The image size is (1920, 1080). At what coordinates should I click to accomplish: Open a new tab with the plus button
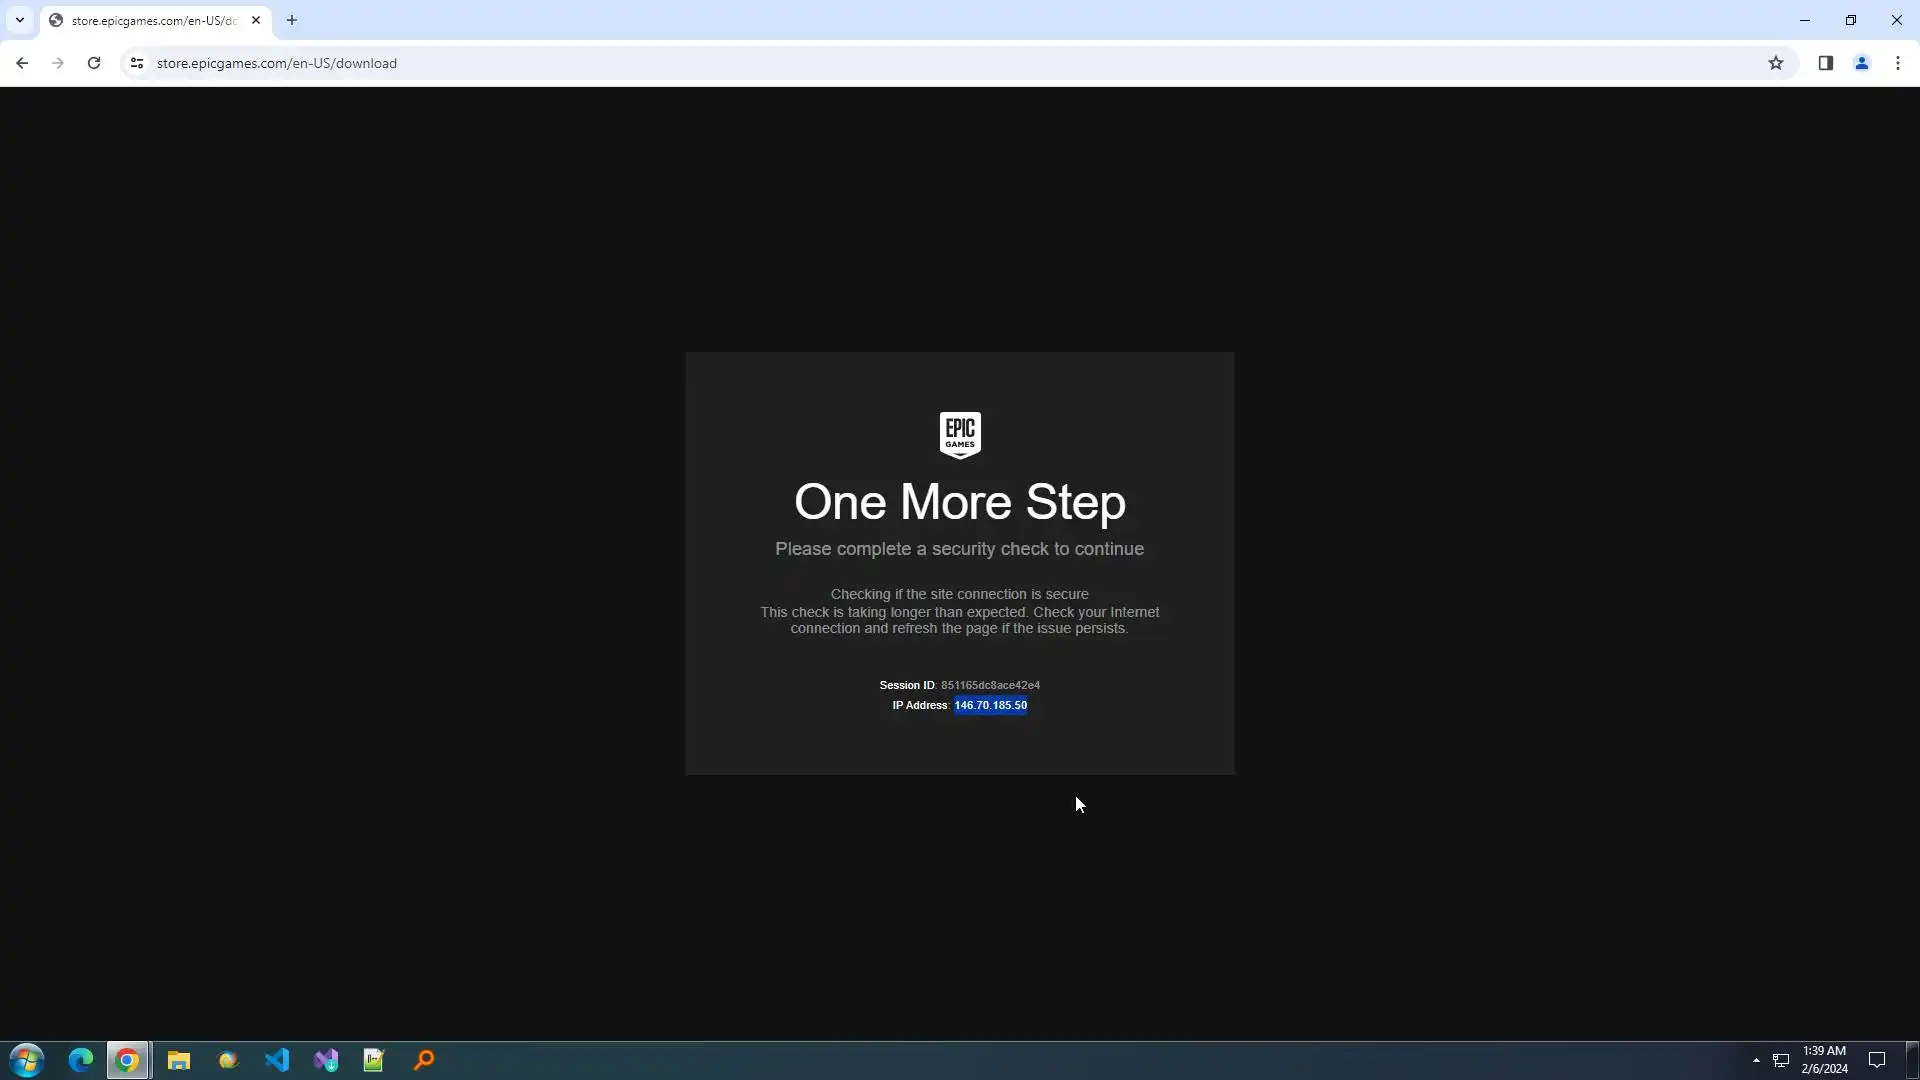coord(292,20)
